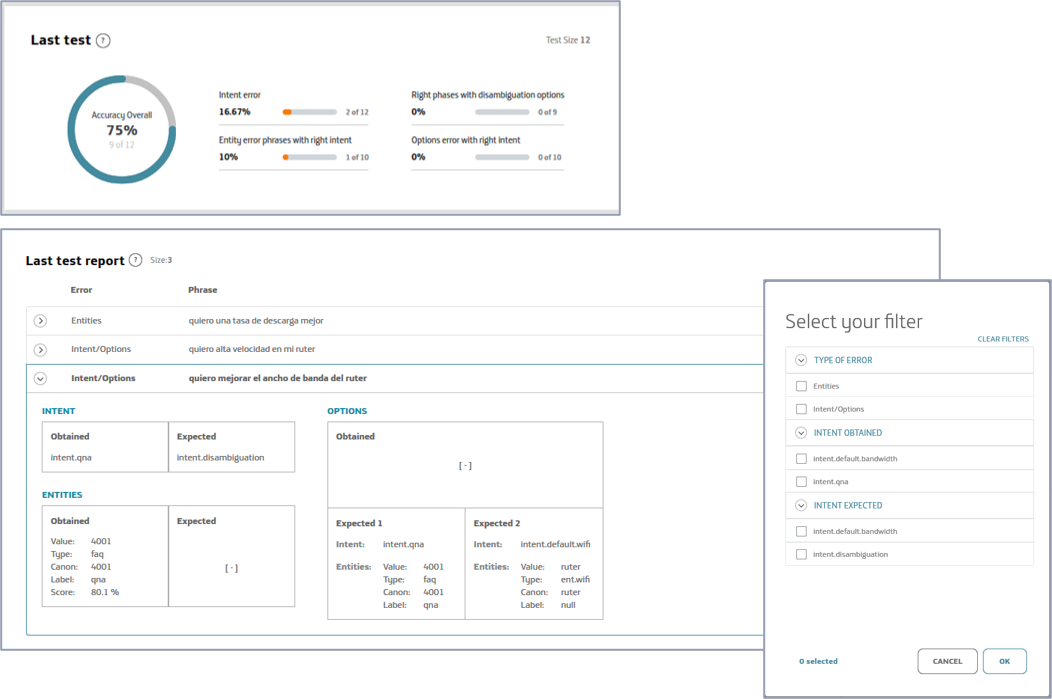
Task: Click the INTENT section heading
Action: pos(58,411)
